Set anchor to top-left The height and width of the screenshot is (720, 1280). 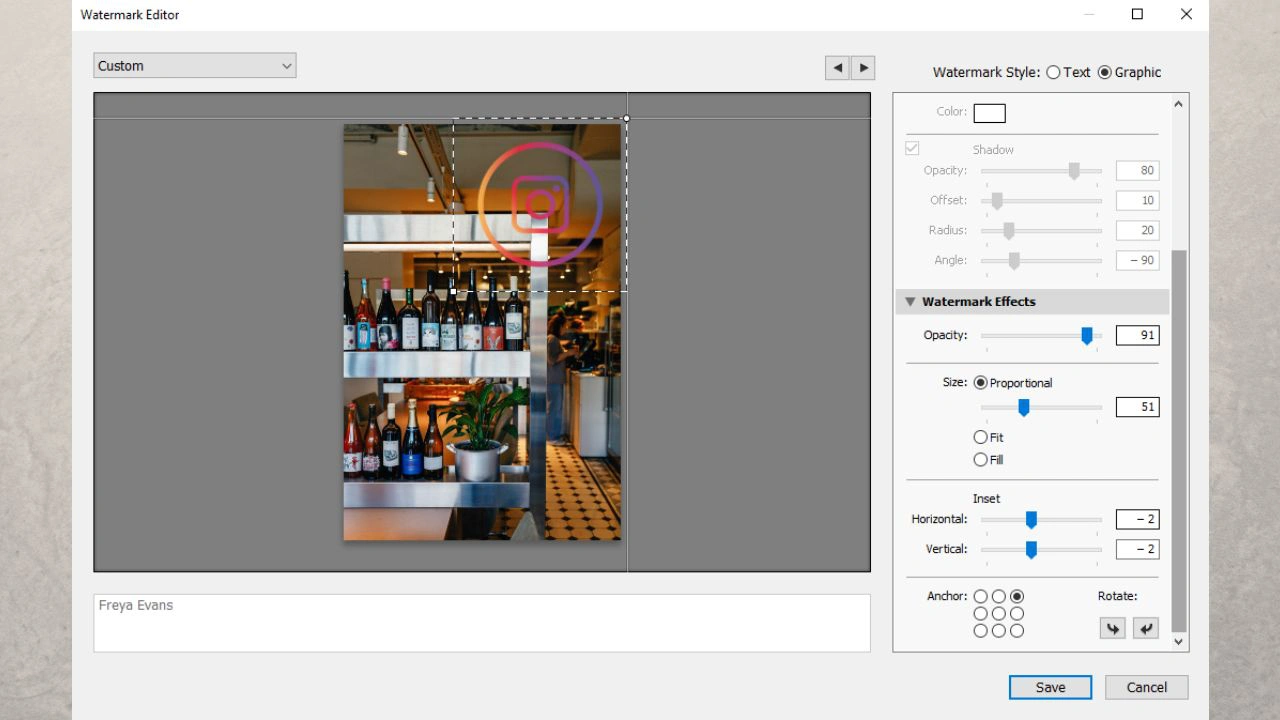980,596
